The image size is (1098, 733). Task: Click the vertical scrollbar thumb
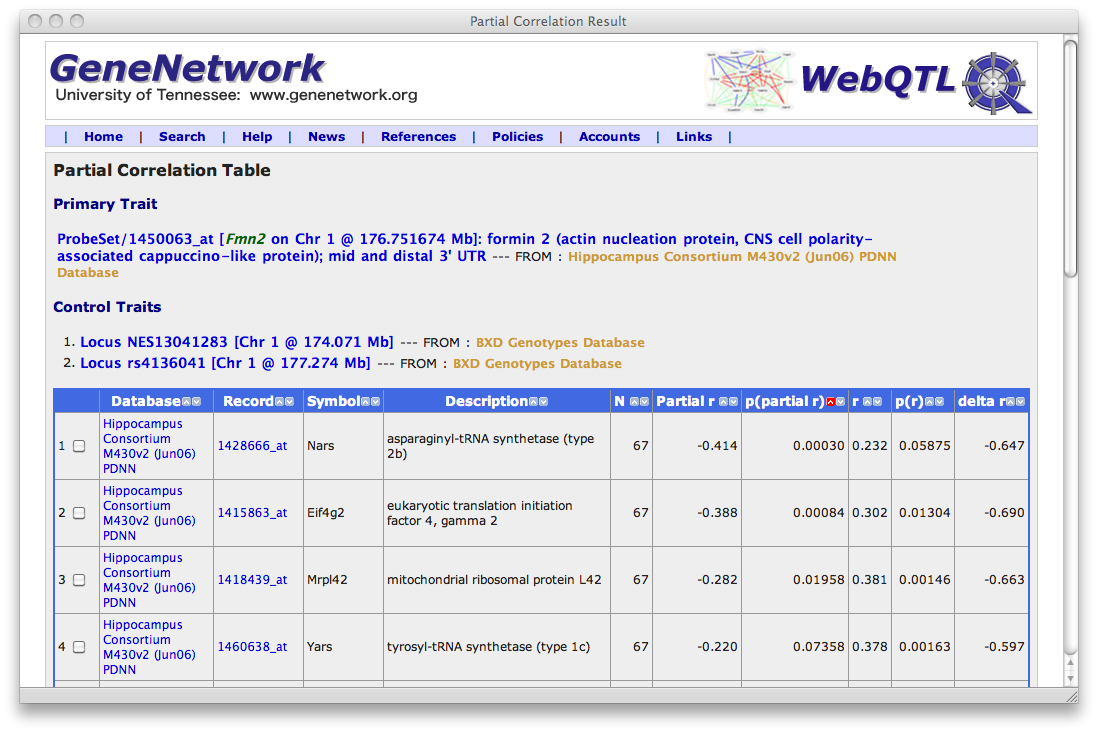point(1070,160)
